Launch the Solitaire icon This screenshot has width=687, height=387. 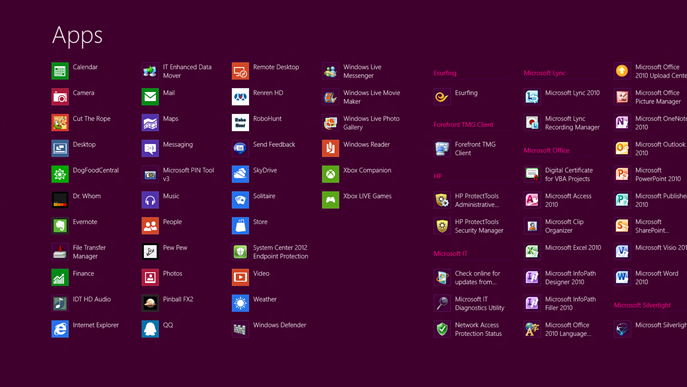(241, 200)
